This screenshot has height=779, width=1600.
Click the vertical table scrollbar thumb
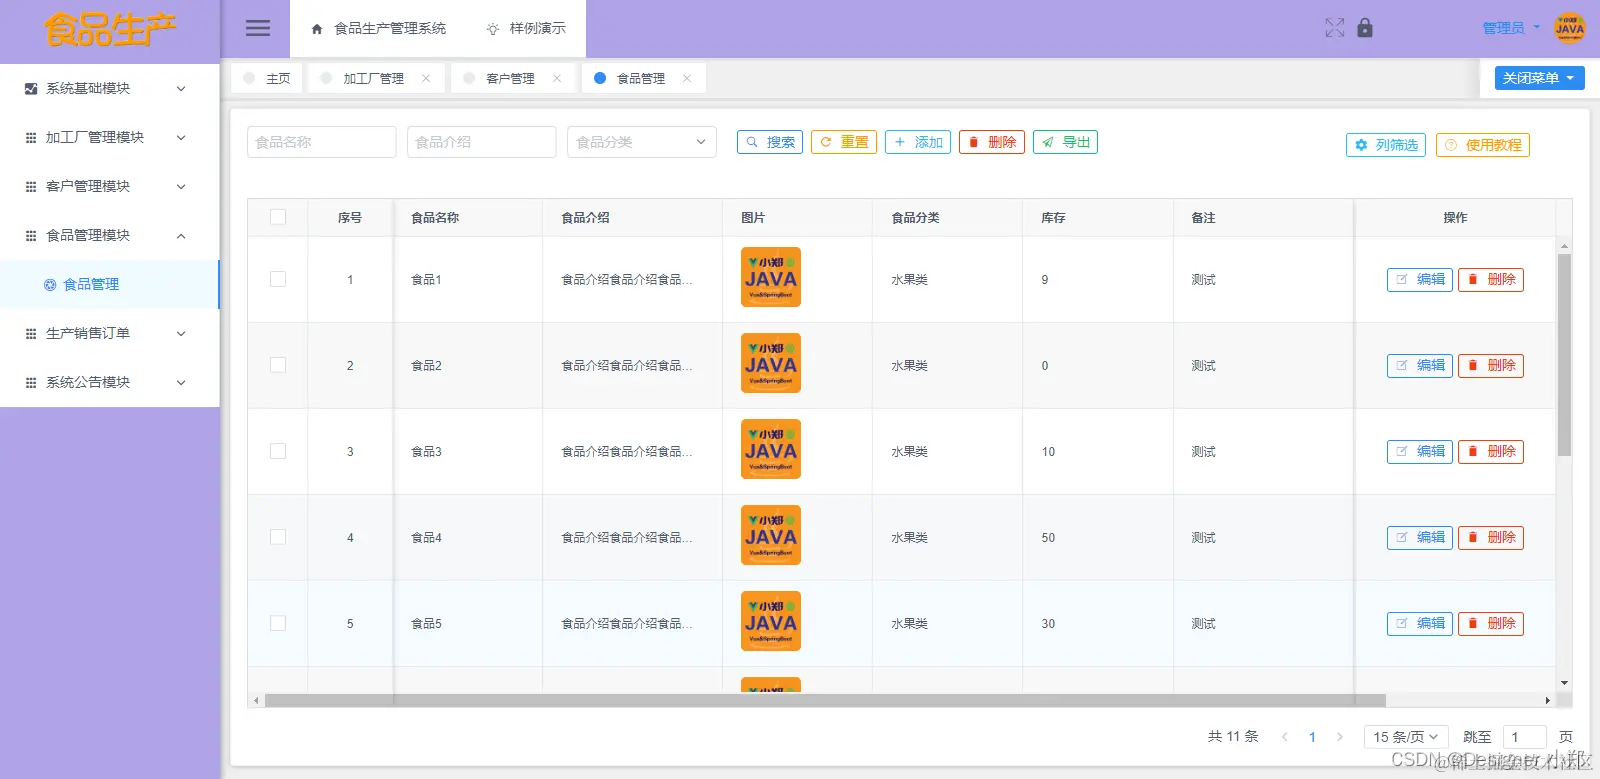point(1564,355)
